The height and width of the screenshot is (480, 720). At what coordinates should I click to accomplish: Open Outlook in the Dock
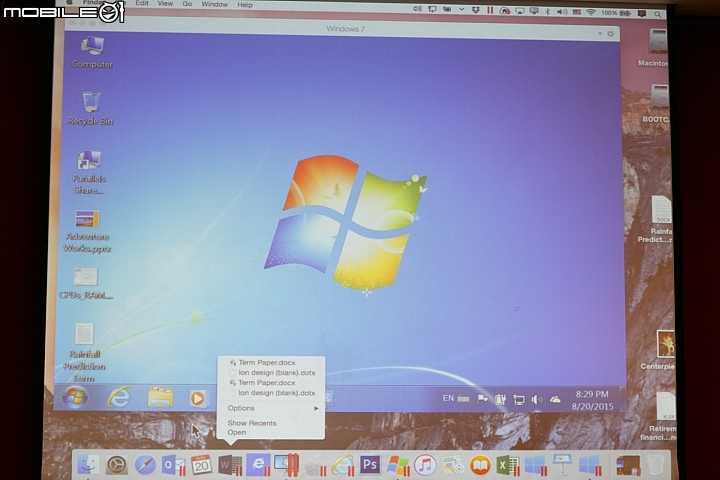[x=173, y=465]
